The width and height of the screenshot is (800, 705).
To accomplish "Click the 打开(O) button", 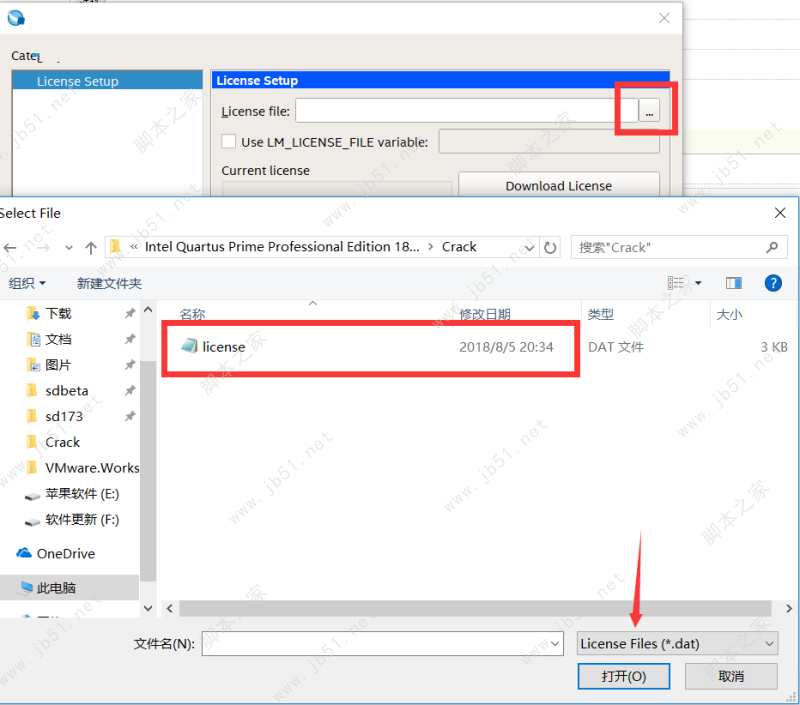I will [x=623, y=676].
